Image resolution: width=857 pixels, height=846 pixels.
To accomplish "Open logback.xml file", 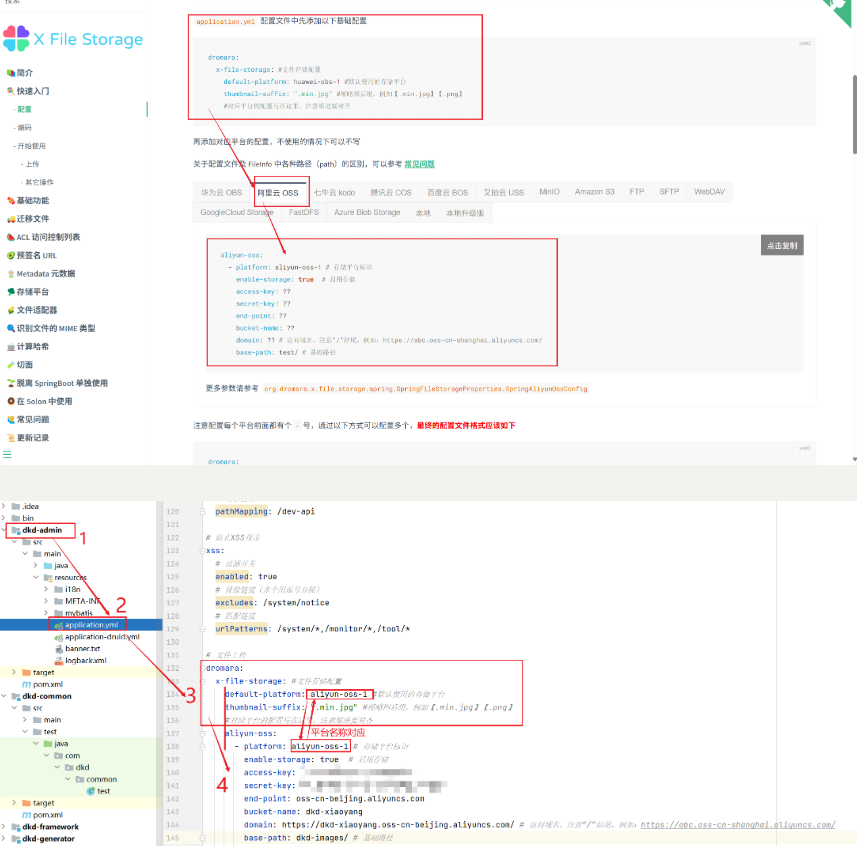I will click(x=85, y=661).
